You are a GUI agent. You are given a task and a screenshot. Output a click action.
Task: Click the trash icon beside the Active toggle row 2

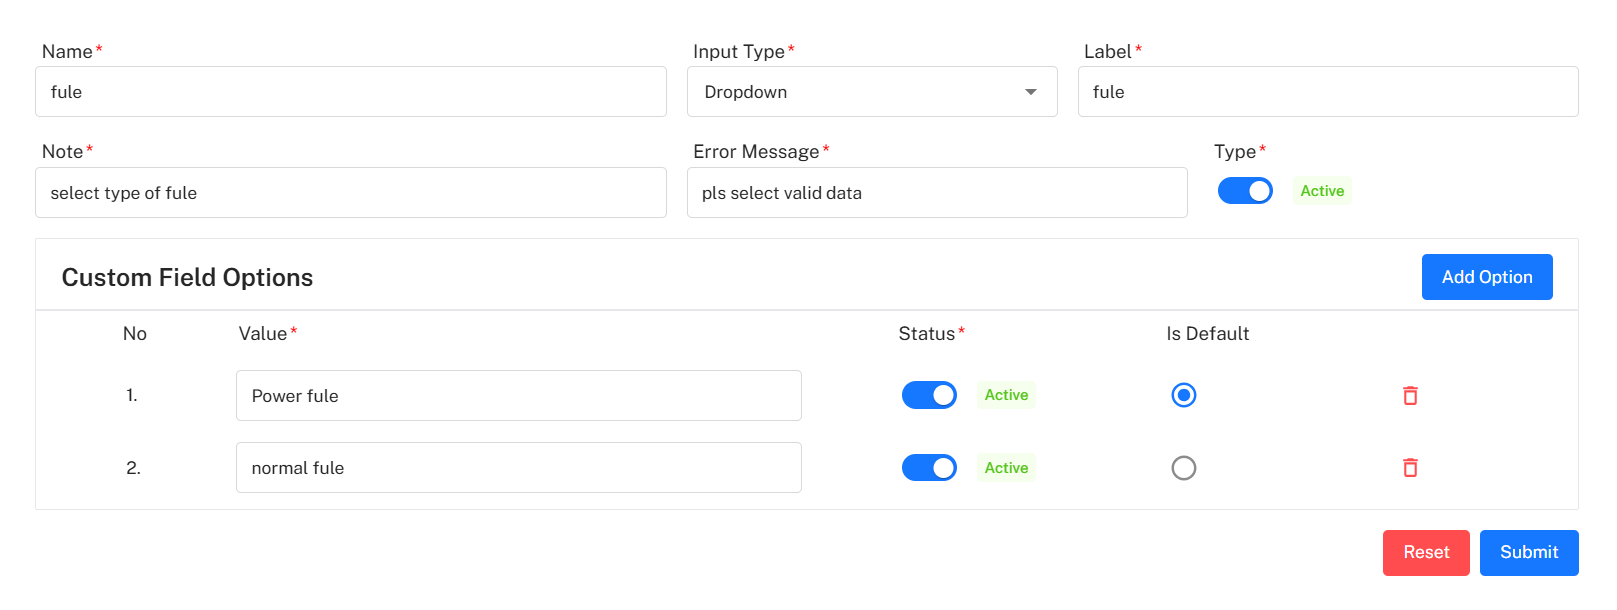tap(1411, 467)
